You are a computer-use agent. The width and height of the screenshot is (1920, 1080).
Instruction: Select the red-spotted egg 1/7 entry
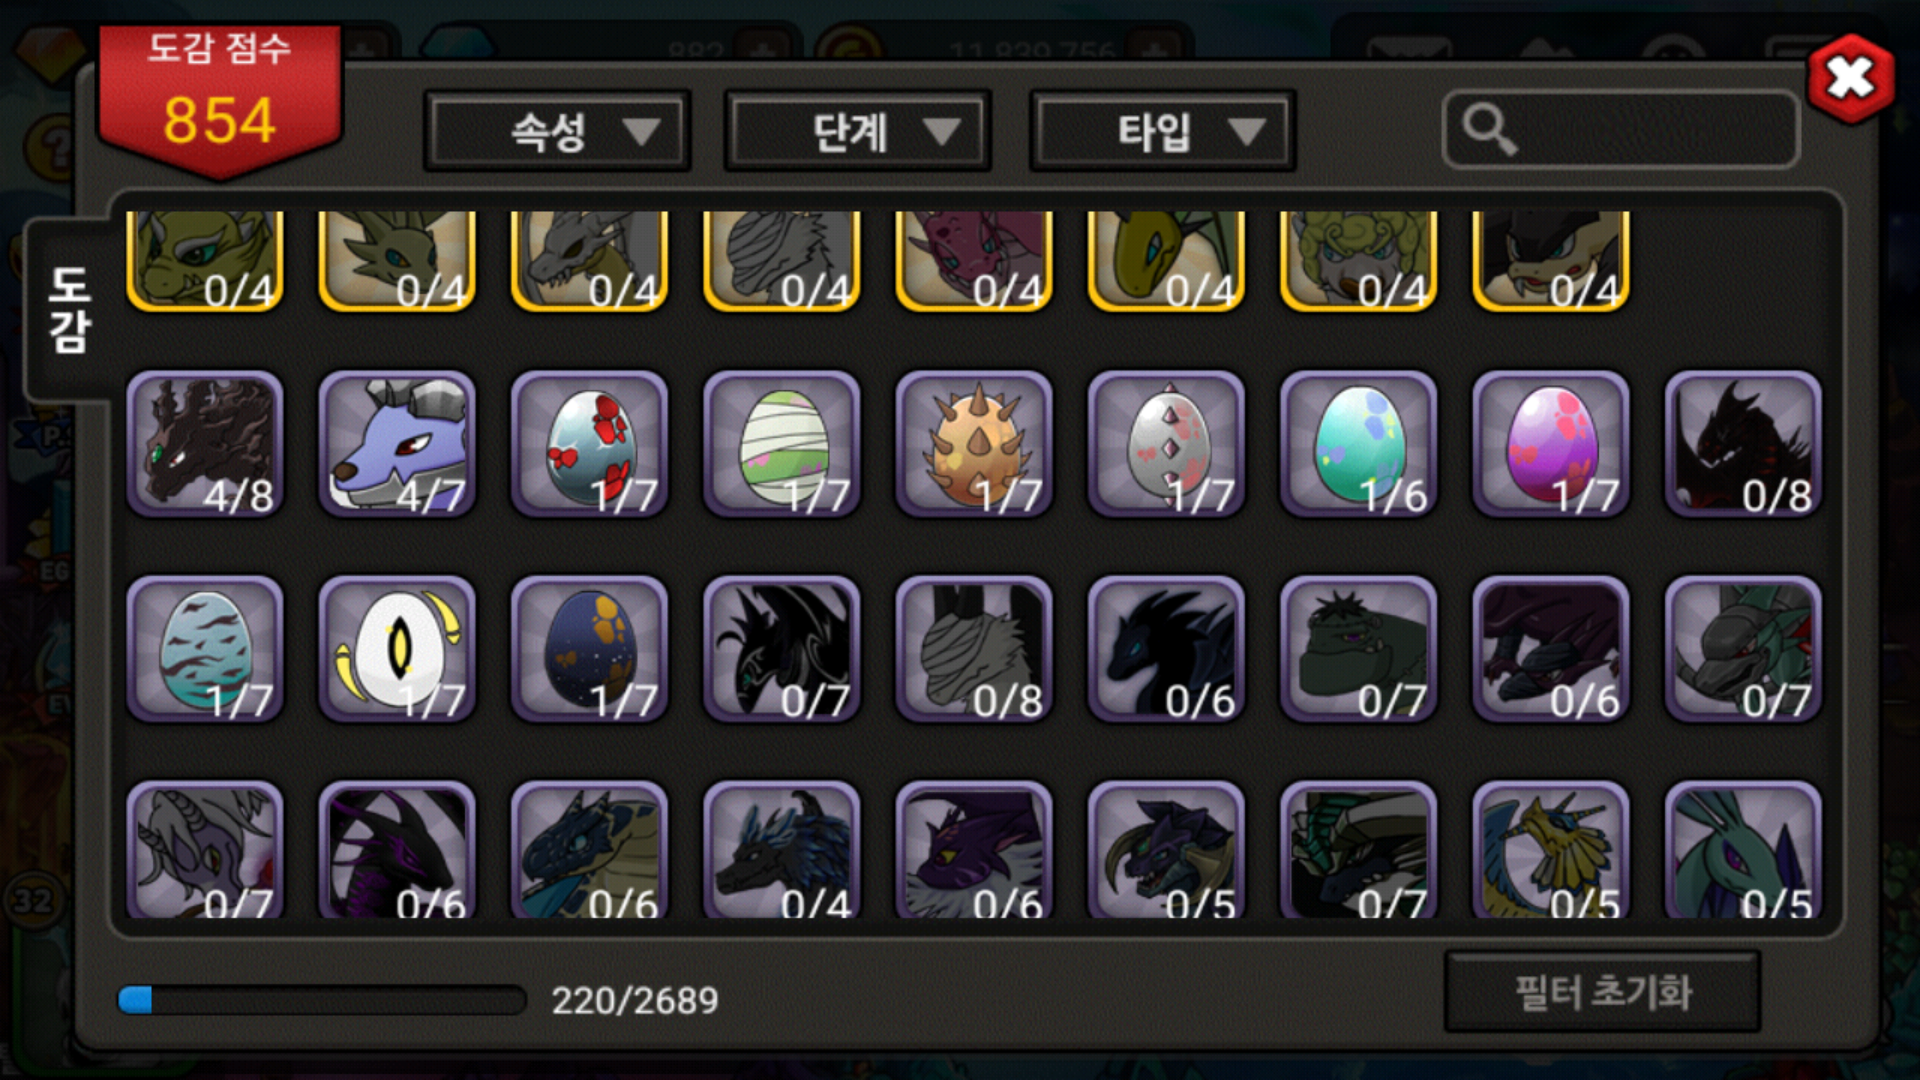click(589, 444)
